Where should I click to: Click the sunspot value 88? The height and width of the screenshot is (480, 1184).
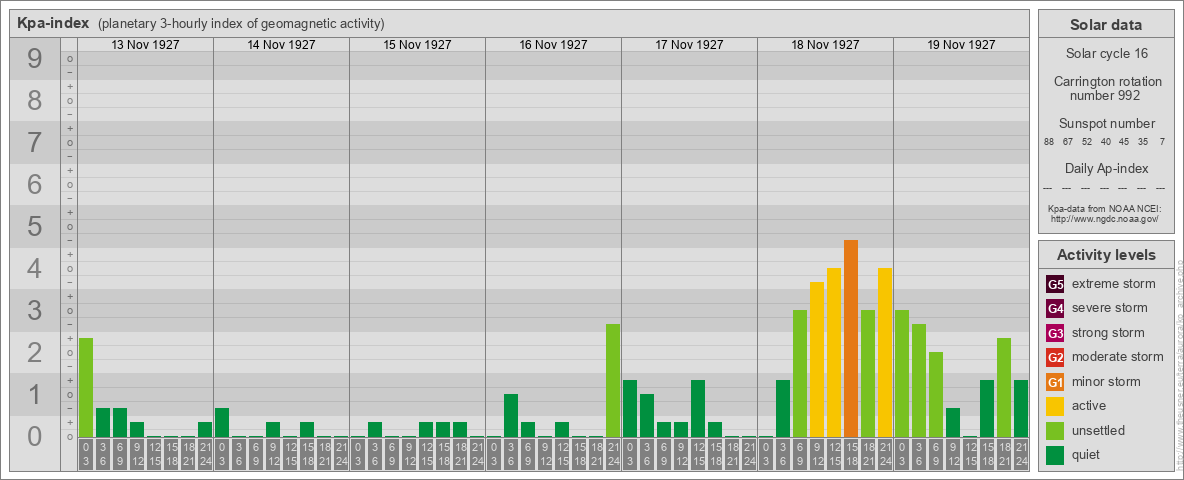[x=1049, y=142]
